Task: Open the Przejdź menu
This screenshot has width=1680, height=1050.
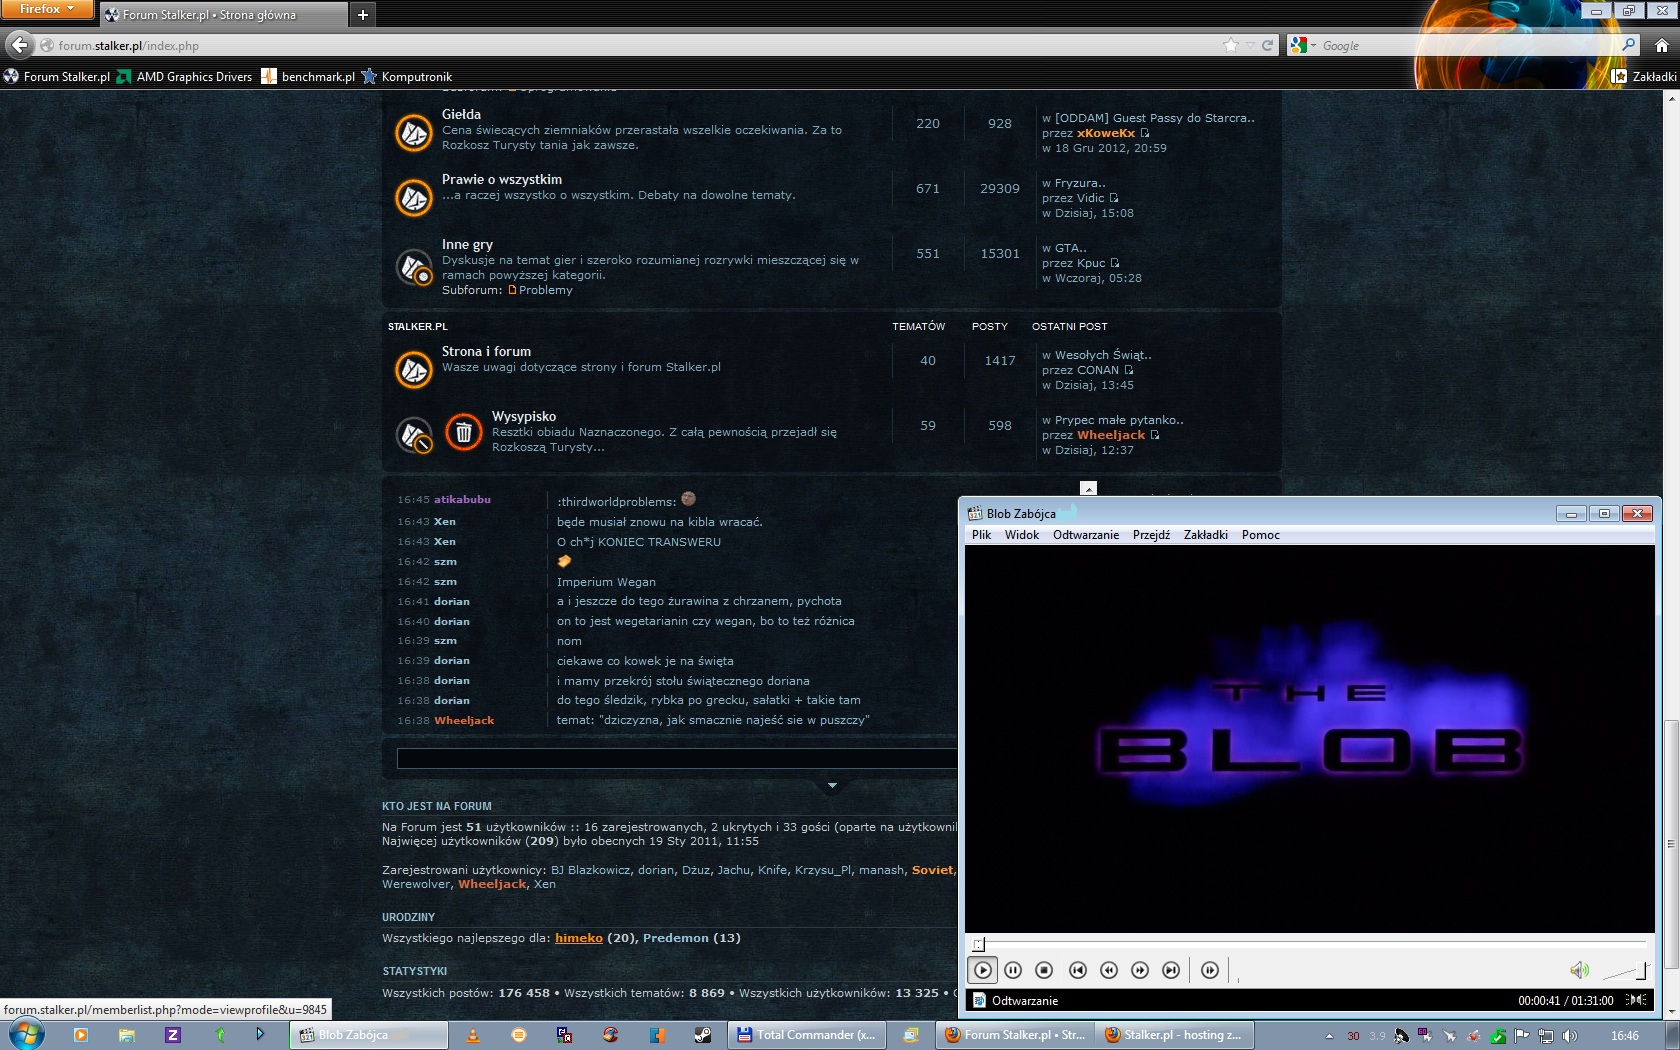Action: tap(1151, 535)
